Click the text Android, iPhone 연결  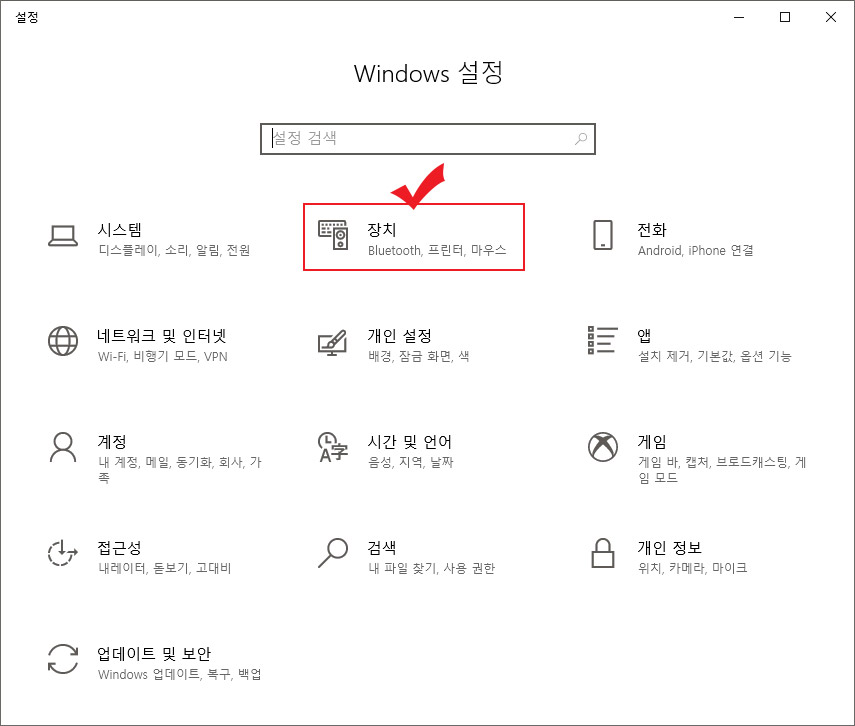(696, 250)
